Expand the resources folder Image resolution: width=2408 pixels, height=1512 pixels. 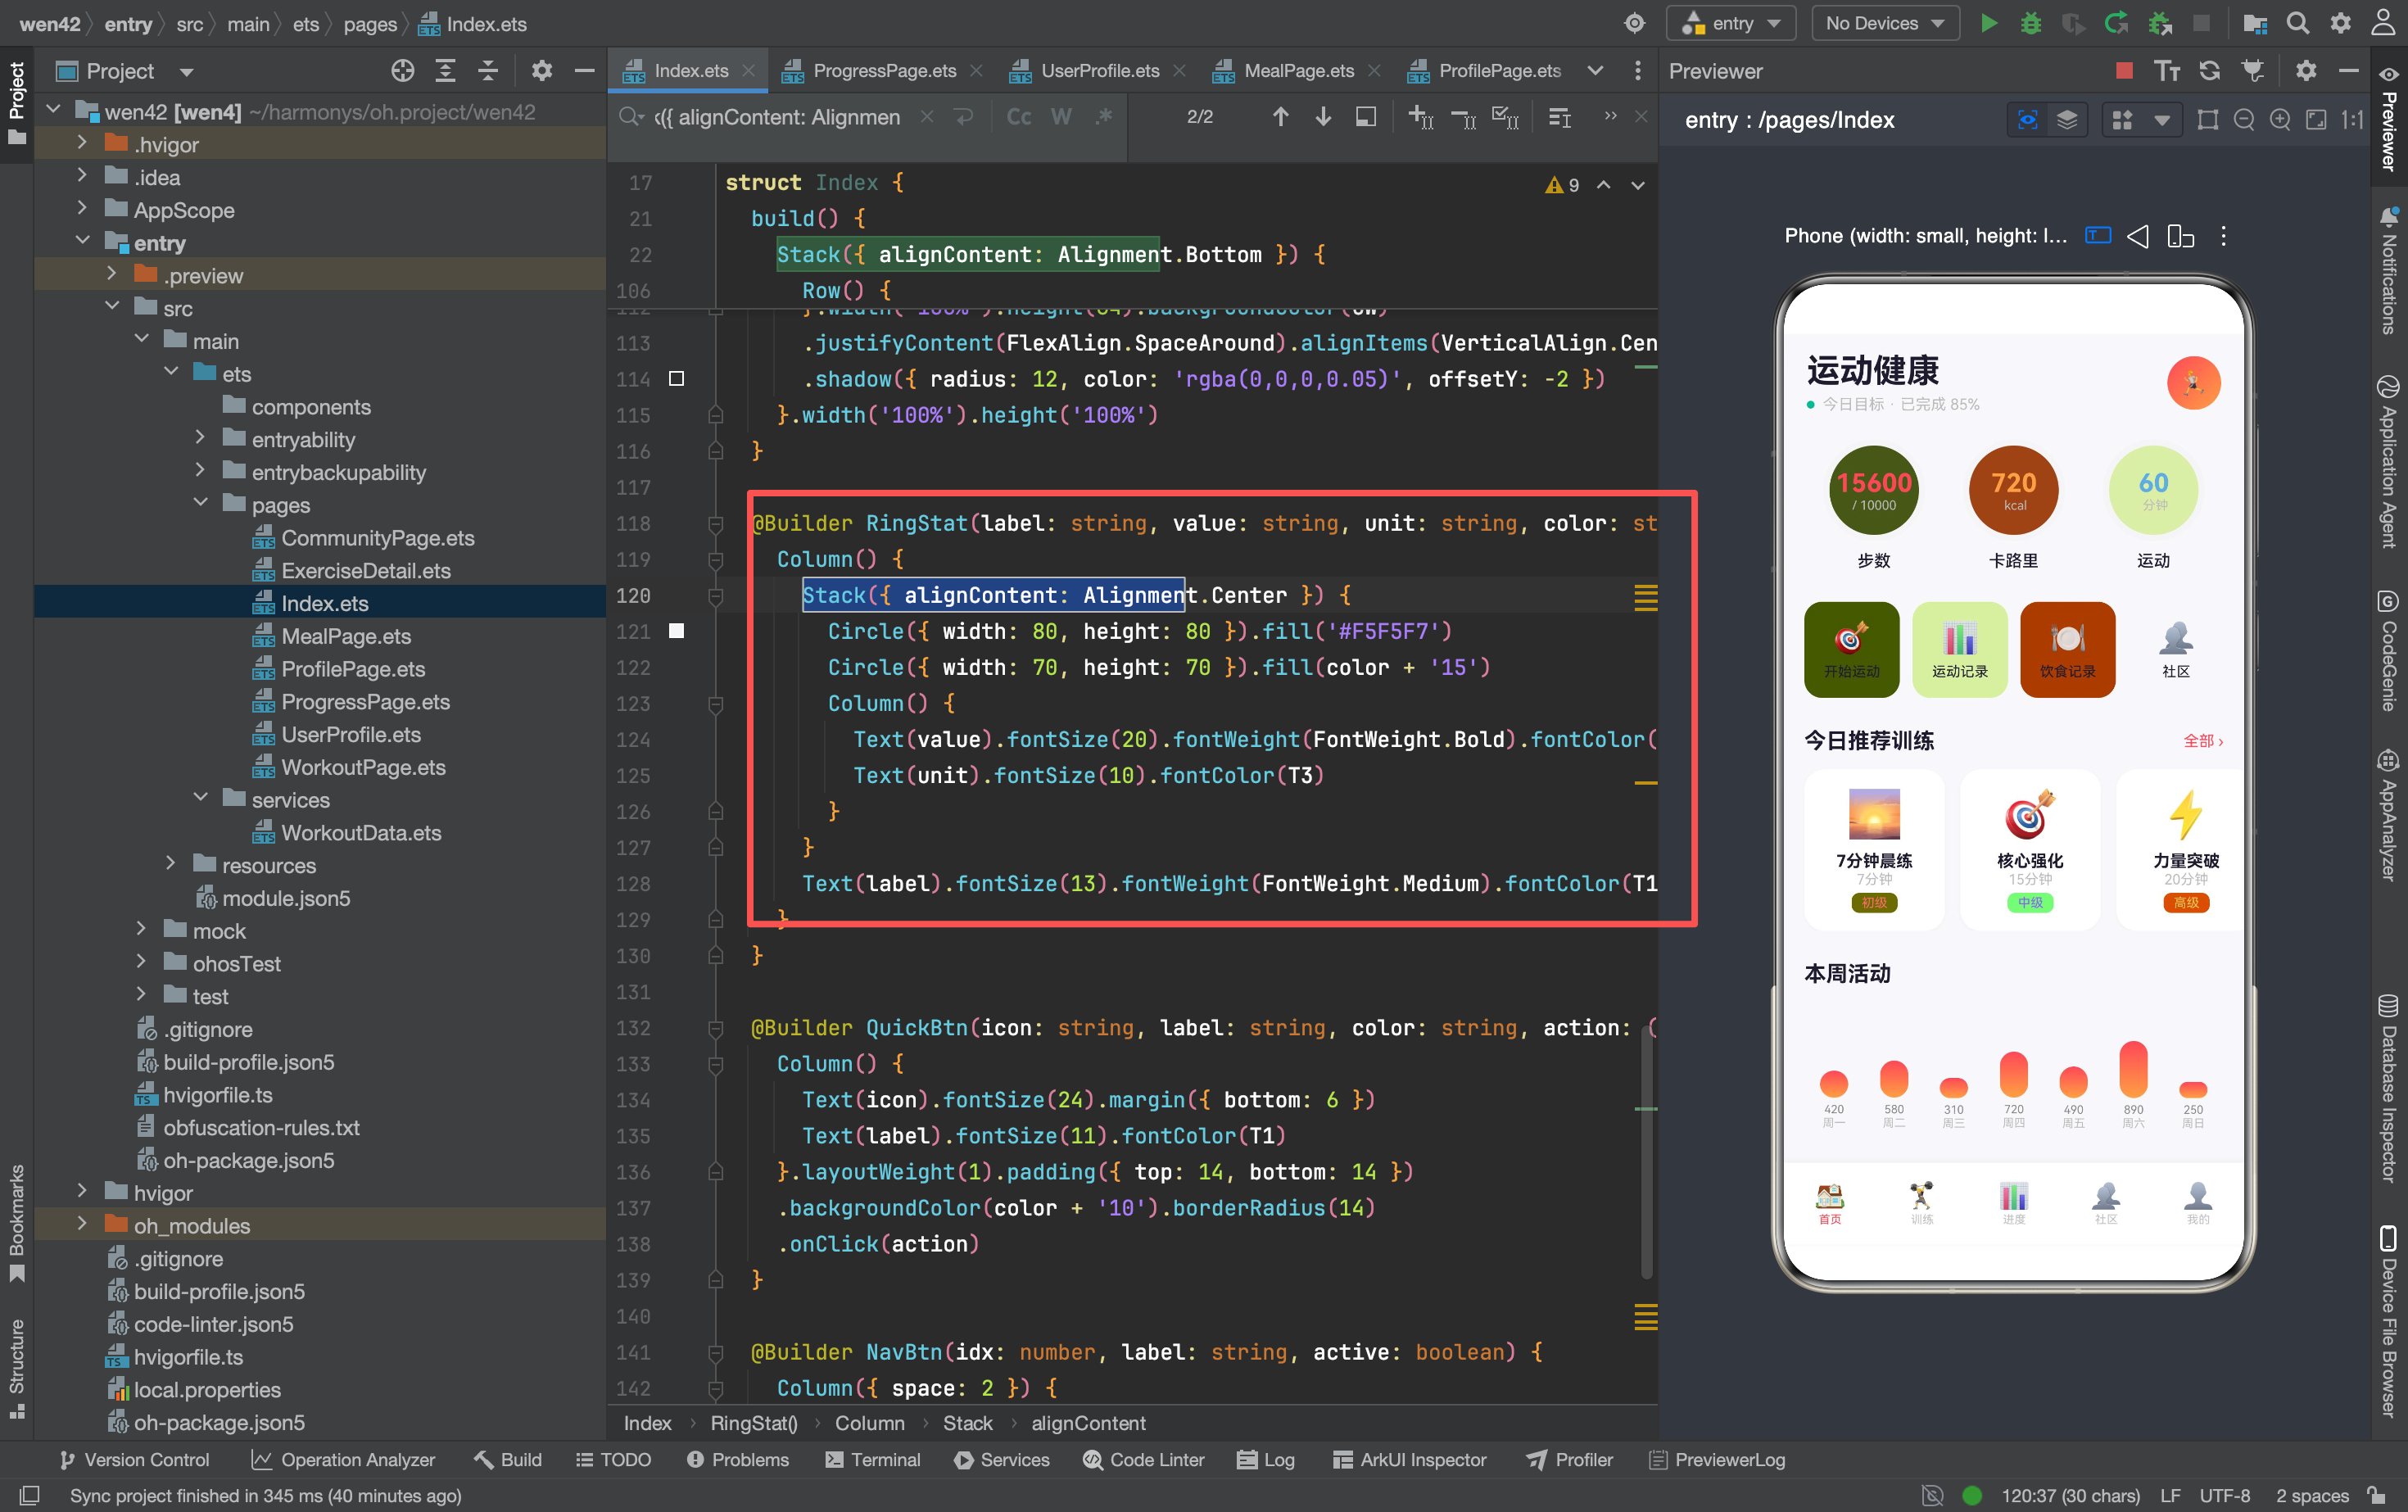tap(171, 865)
